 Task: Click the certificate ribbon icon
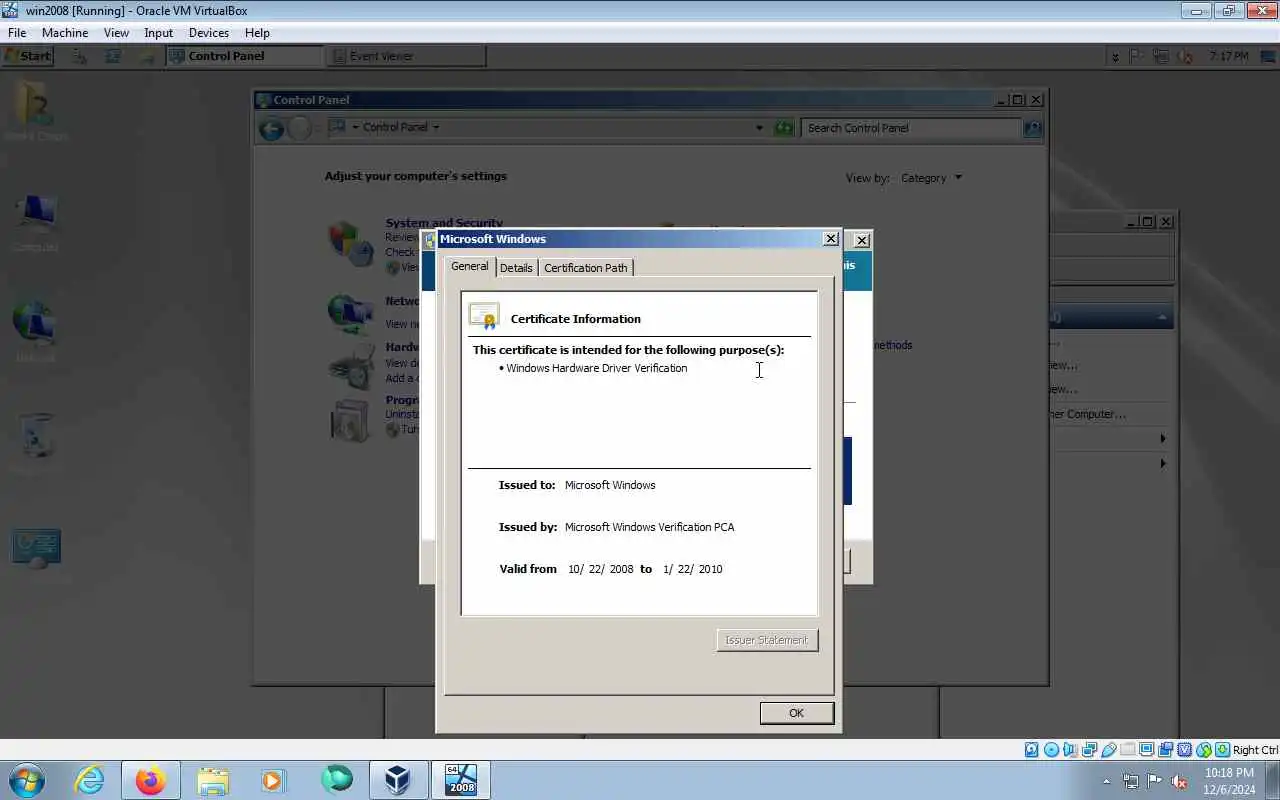(x=484, y=316)
